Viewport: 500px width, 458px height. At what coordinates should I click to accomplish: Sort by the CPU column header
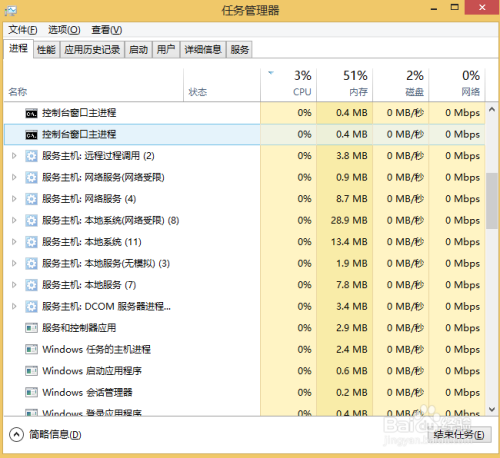pos(288,85)
